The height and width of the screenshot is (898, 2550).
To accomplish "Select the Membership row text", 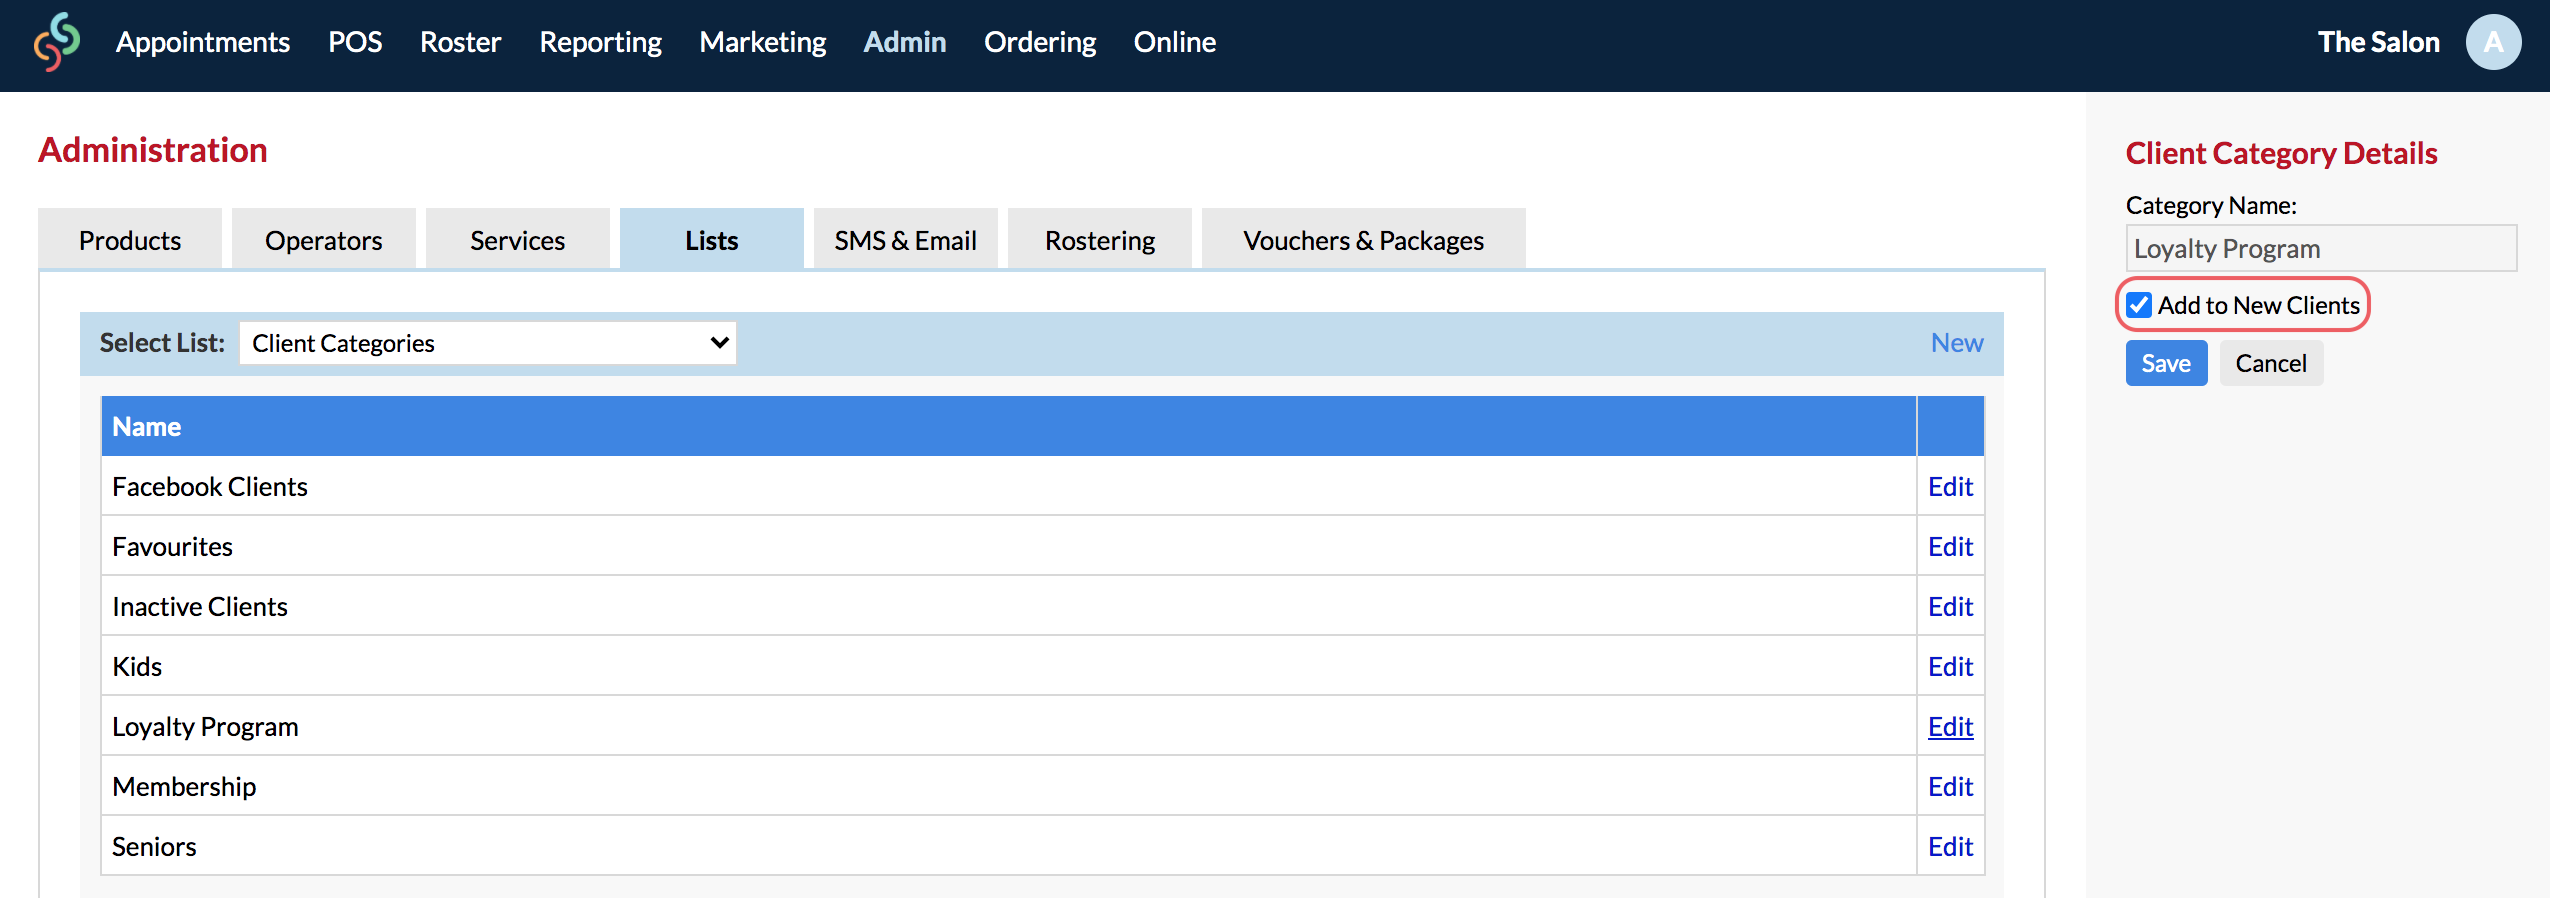I will tap(184, 787).
